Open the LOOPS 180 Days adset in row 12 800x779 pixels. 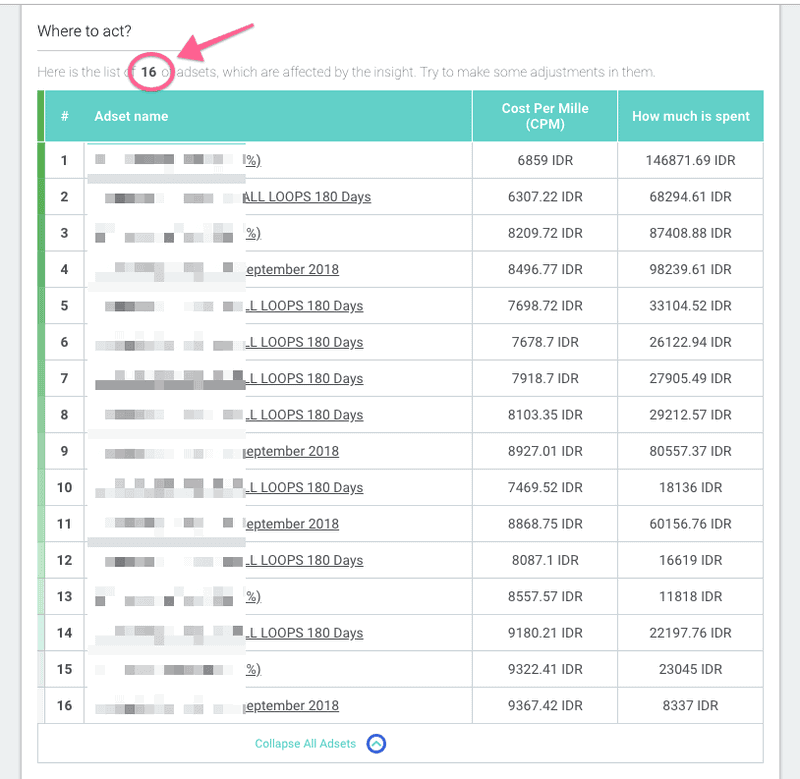coord(304,560)
